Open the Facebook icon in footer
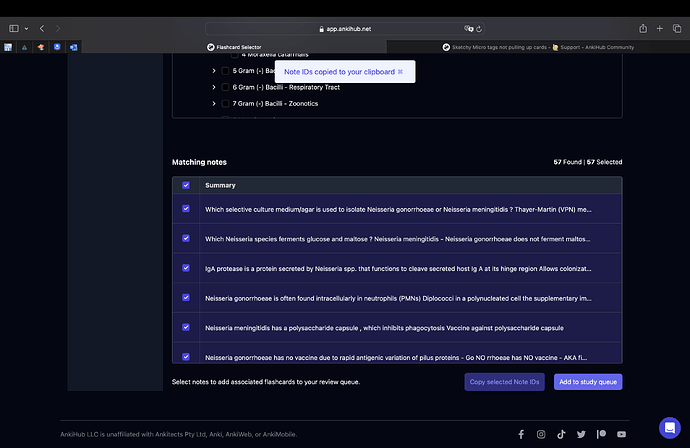This screenshot has width=690, height=448. [x=521, y=434]
